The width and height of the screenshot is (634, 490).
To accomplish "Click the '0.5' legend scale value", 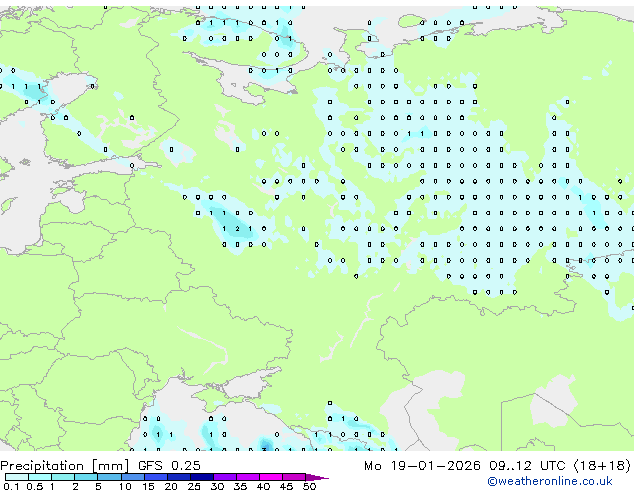I will coord(35,486).
